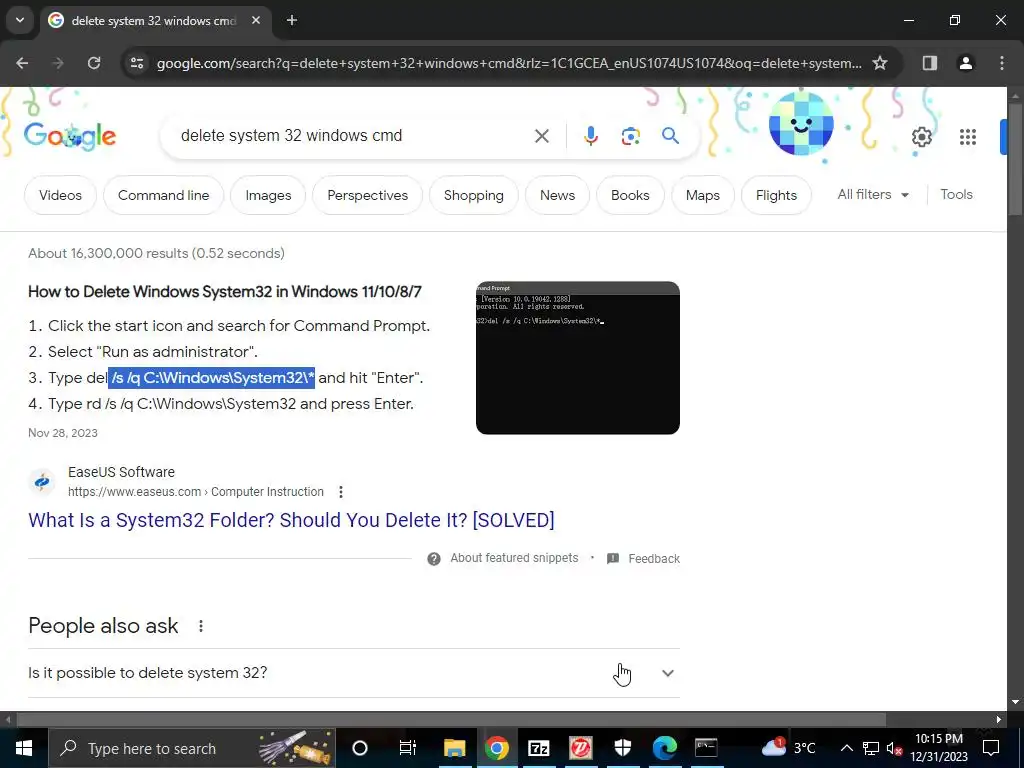Open Command Prompt from the taskbar

[x=707, y=748]
